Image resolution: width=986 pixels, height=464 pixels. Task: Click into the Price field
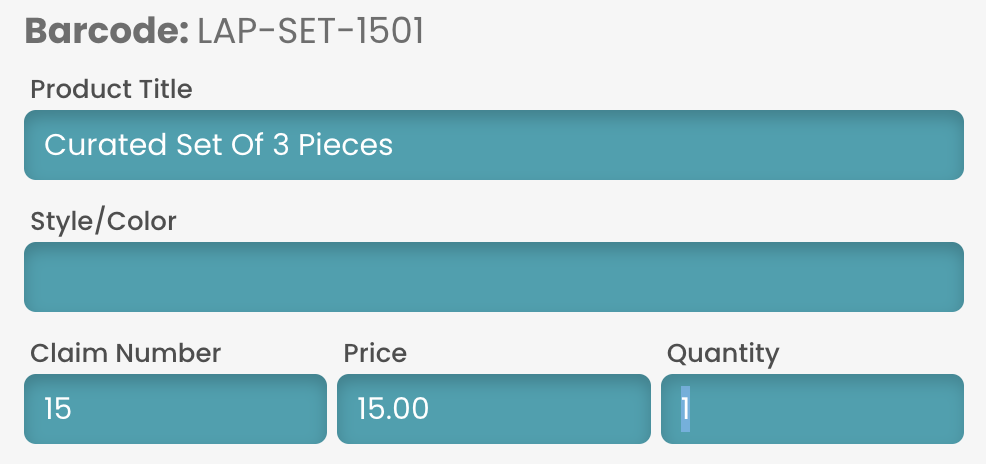(494, 409)
